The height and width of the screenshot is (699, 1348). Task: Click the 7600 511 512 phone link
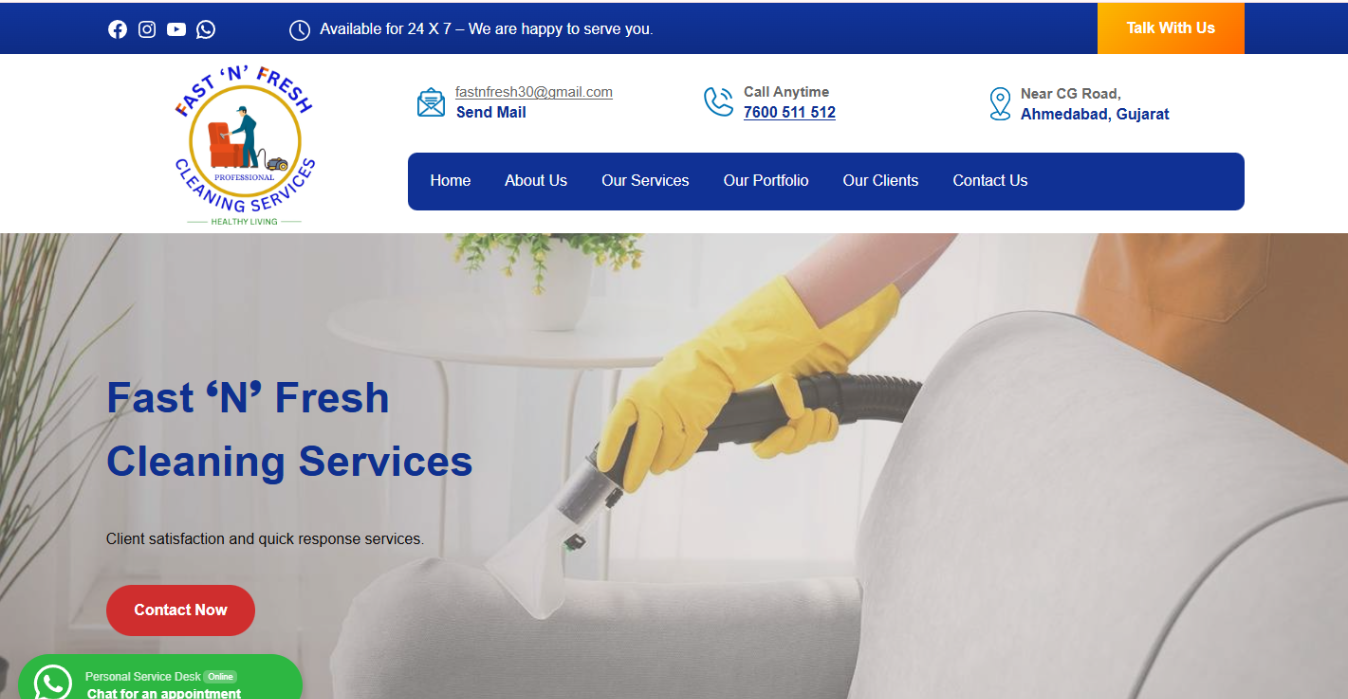[790, 113]
